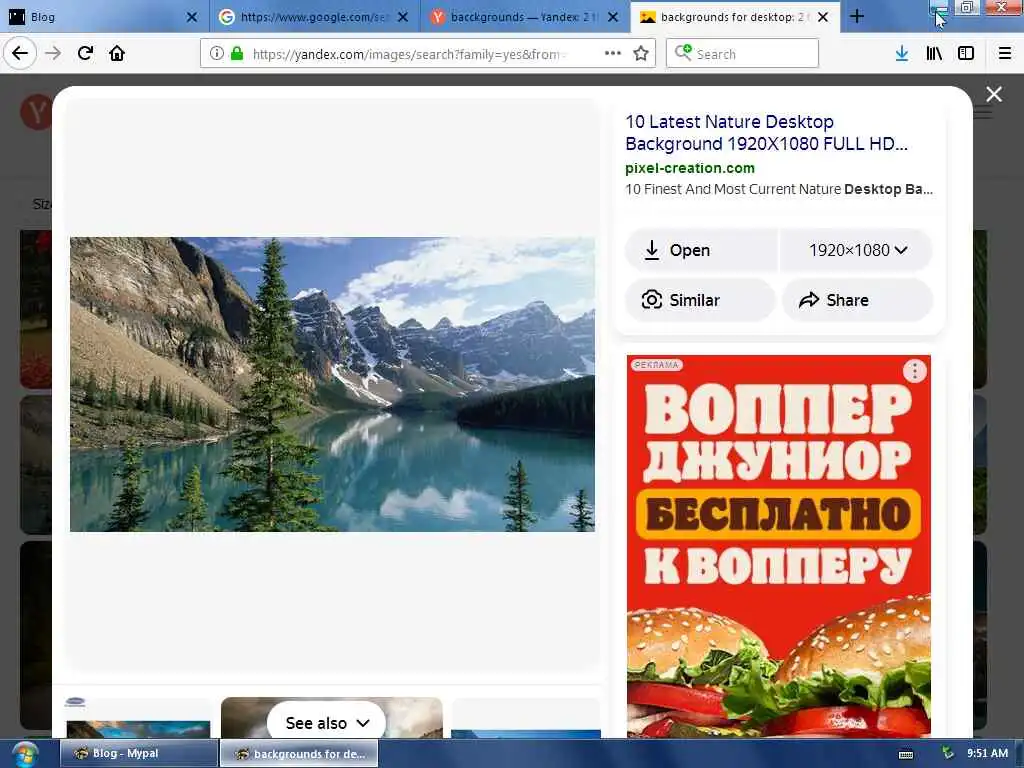The image size is (1024, 768).
Task: Open the image at full size
Action: tap(701, 250)
